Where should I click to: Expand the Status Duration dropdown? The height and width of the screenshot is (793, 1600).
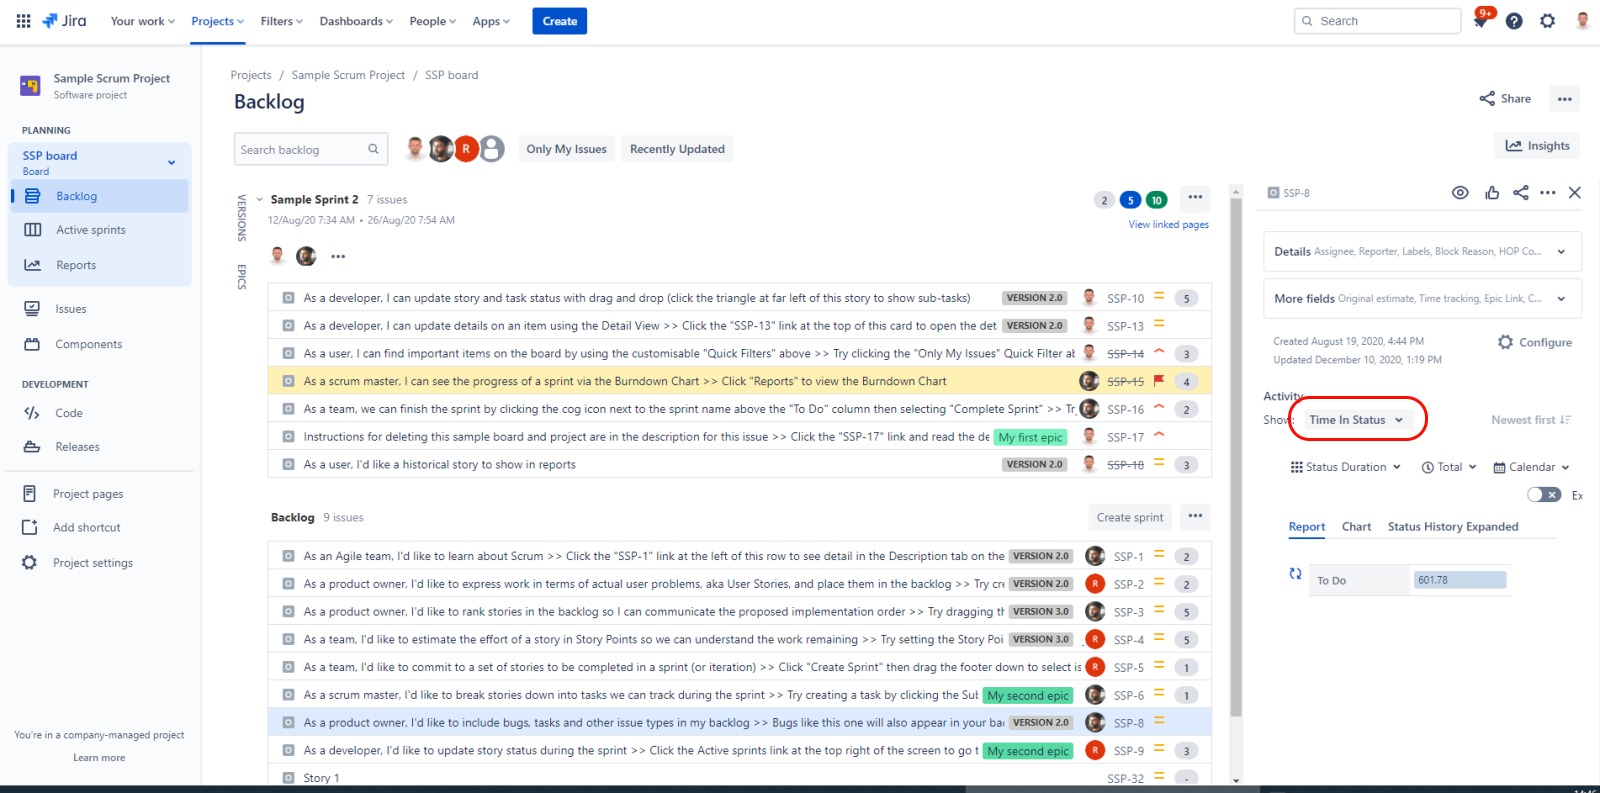1346,467
